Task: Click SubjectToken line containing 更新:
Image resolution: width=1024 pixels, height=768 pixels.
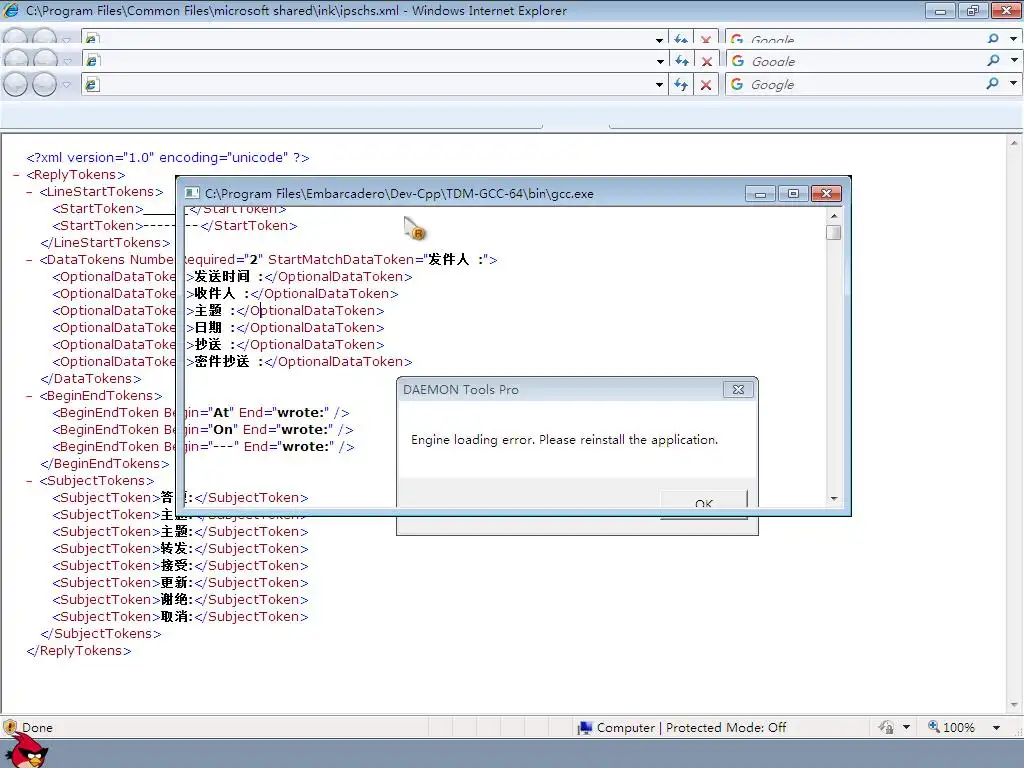Action: click(180, 583)
